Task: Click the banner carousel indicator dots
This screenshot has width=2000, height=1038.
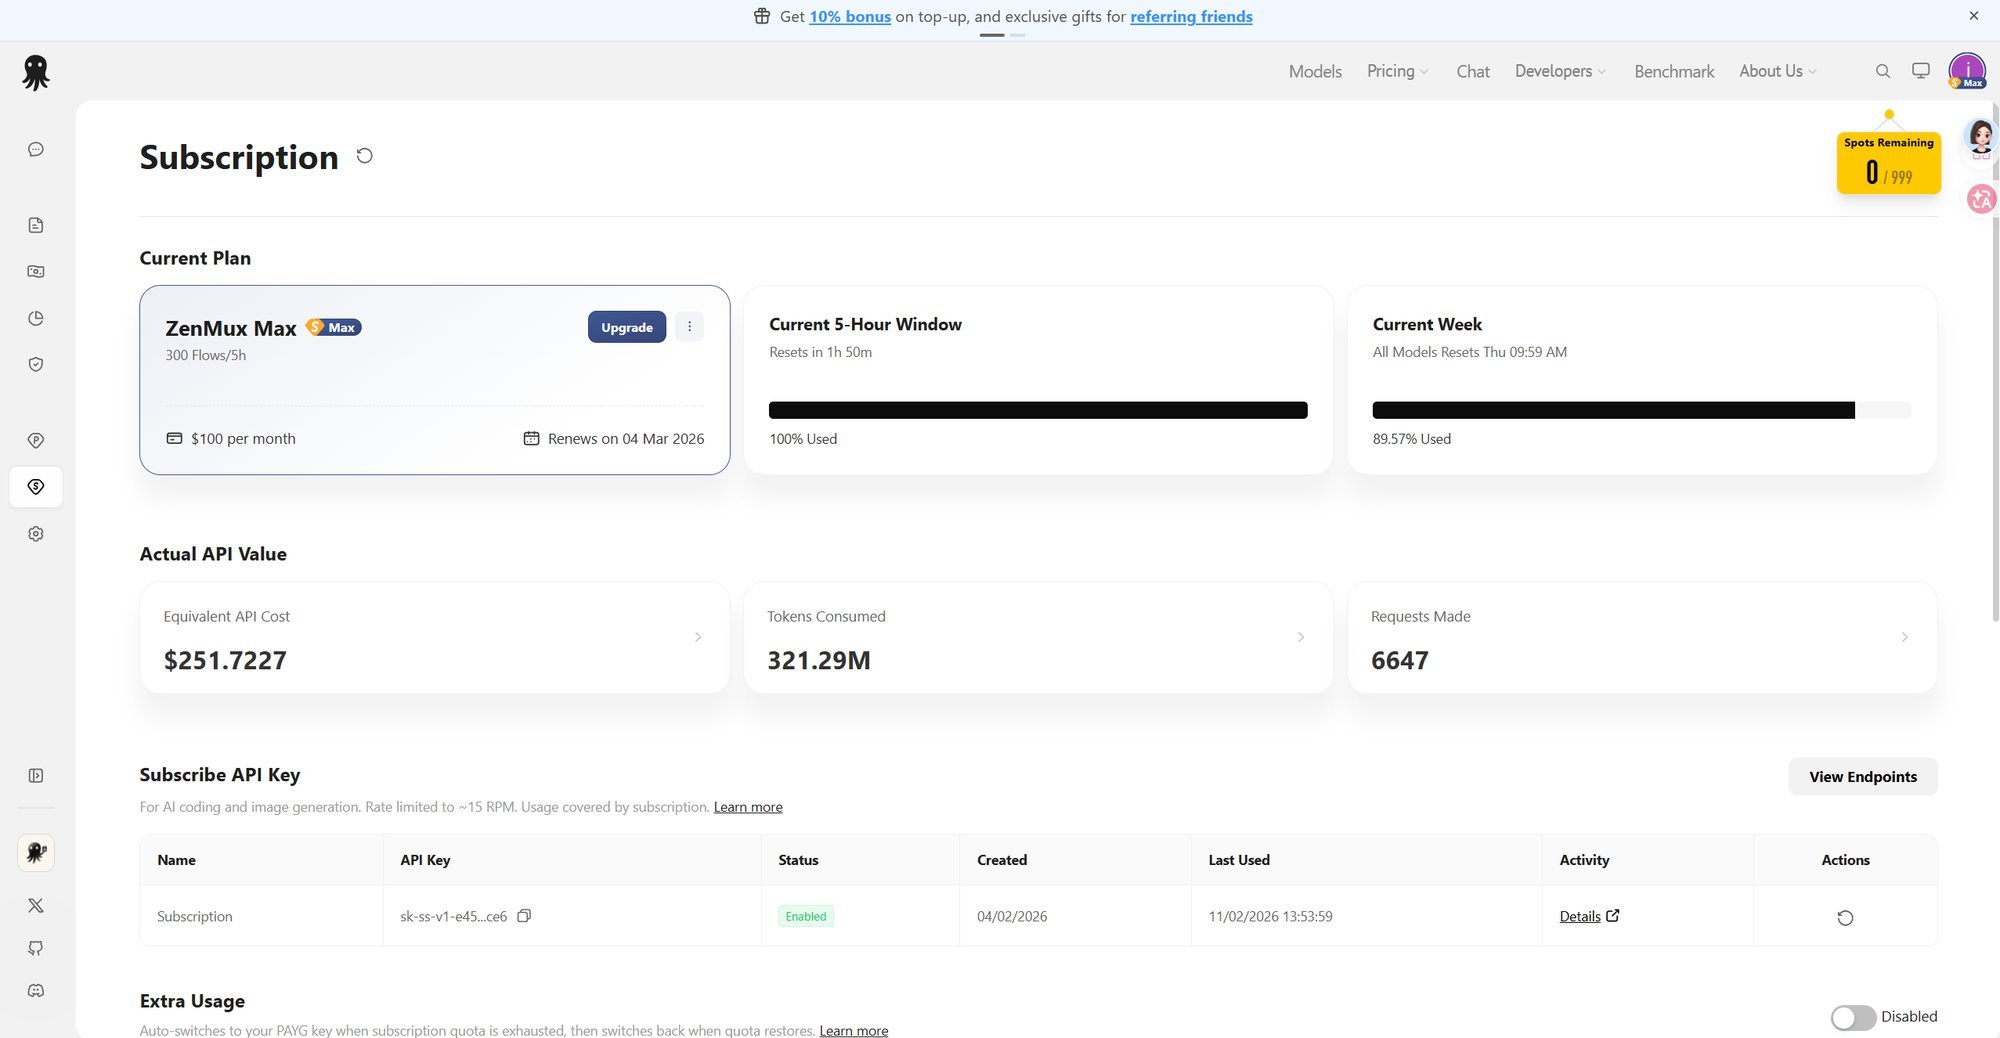Action: [1002, 35]
